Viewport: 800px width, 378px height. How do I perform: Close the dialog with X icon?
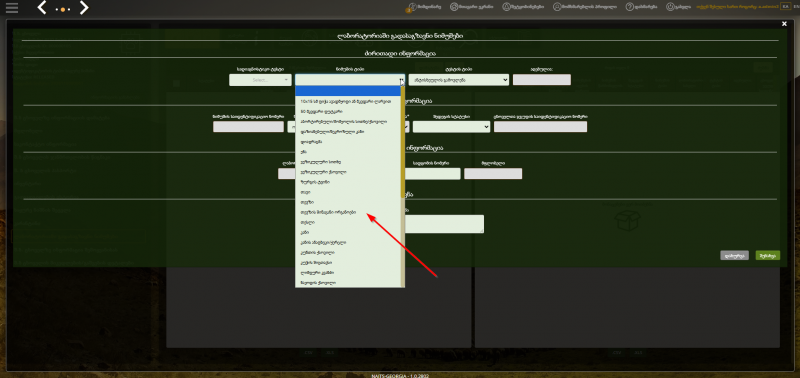pos(784,23)
